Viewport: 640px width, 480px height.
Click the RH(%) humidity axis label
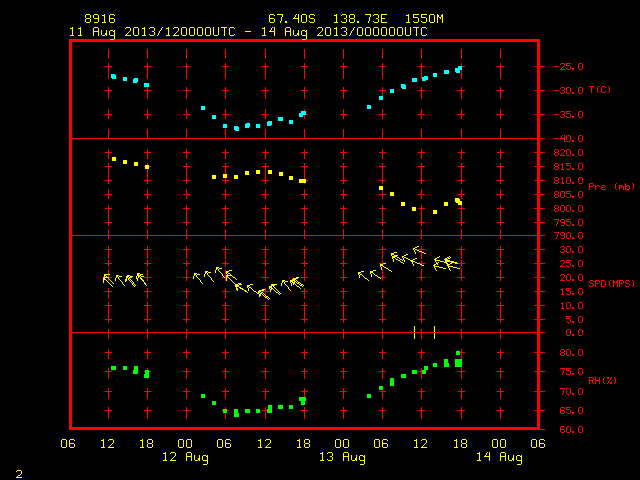[x=602, y=380]
